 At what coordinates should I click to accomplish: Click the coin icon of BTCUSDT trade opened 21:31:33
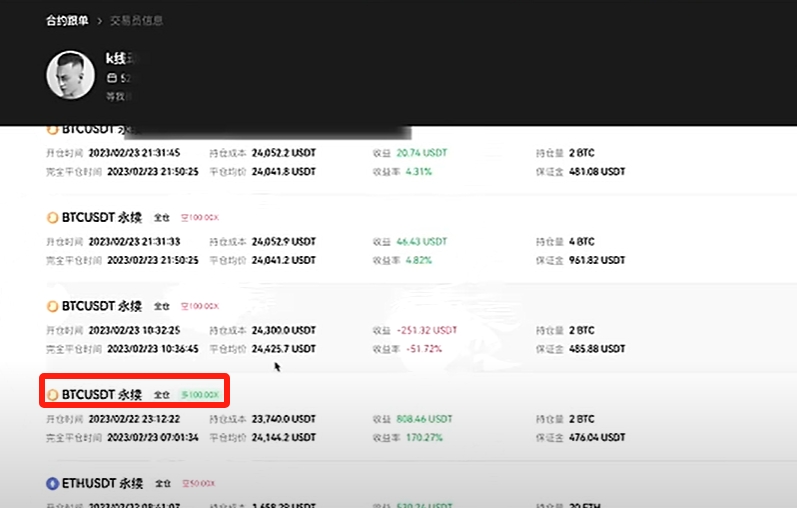52,218
